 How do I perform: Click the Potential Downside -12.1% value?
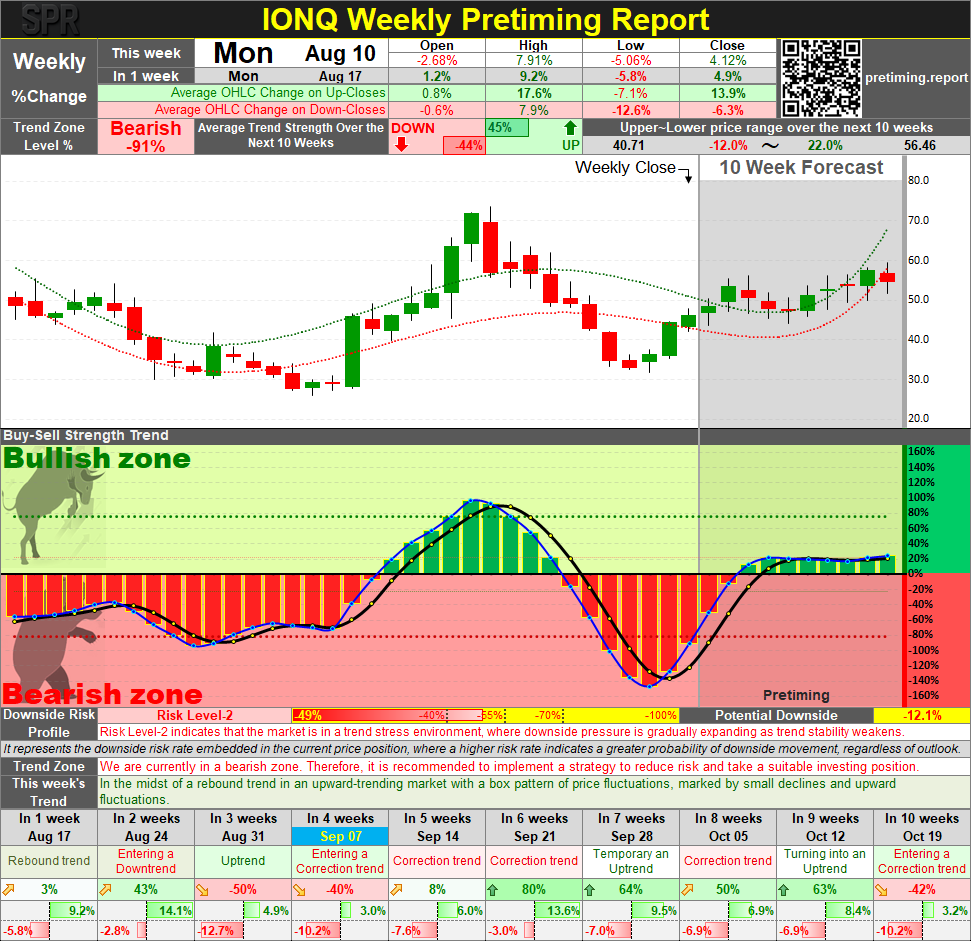point(922,715)
